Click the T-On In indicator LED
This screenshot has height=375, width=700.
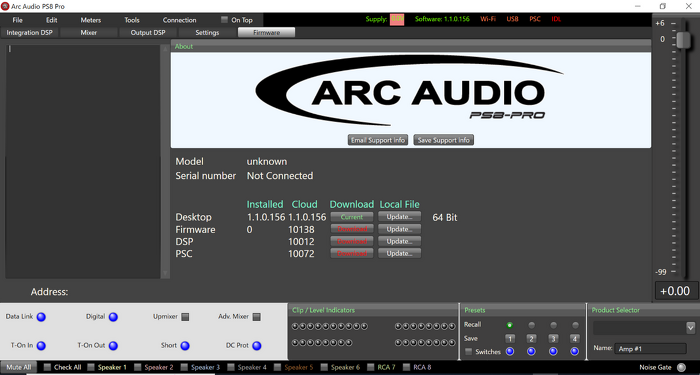click(41, 346)
